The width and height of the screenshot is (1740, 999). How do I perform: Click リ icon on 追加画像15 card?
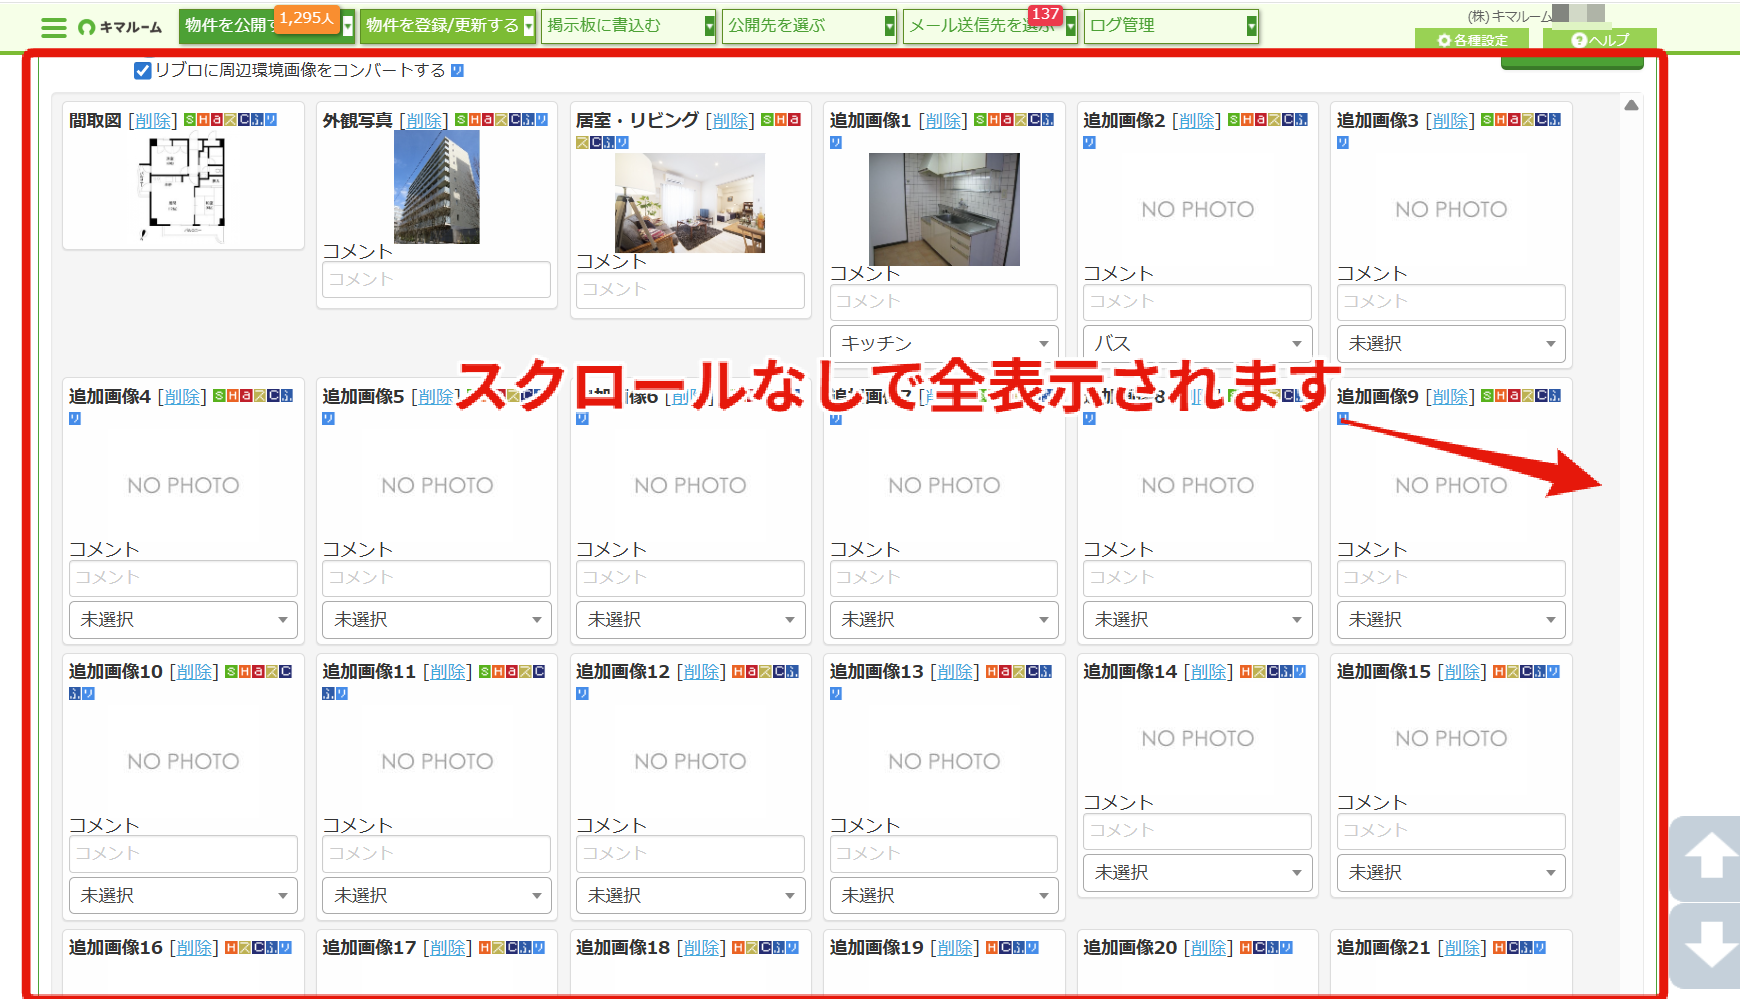click(1553, 671)
